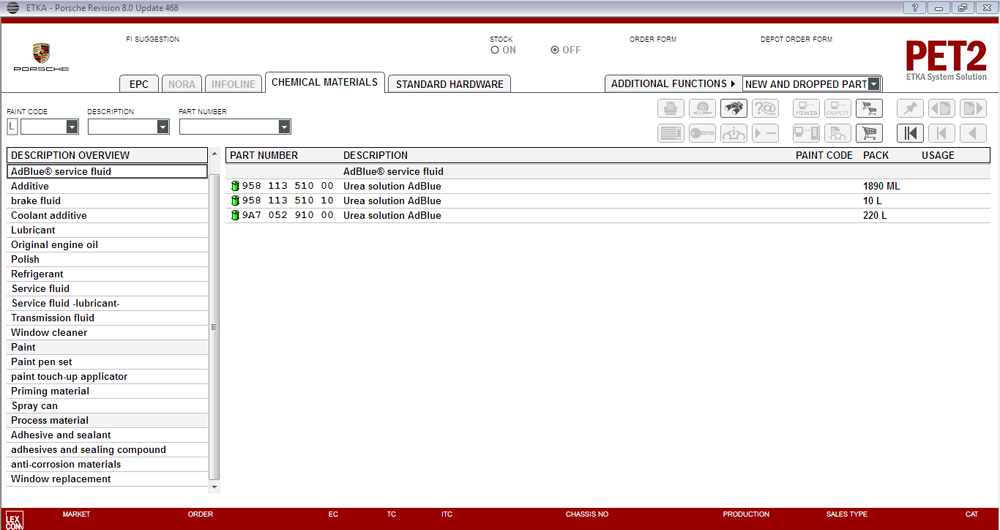Open the single shopping cart icon
Image resolution: width=1000 pixels, height=530 pixels.
pyautogui.click(x=869, y=133)
